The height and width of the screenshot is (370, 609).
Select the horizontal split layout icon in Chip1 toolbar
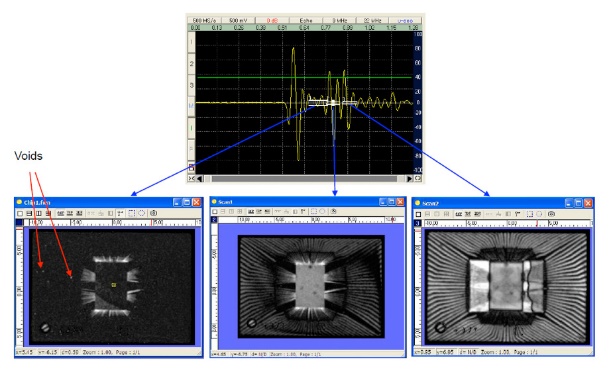29,213
